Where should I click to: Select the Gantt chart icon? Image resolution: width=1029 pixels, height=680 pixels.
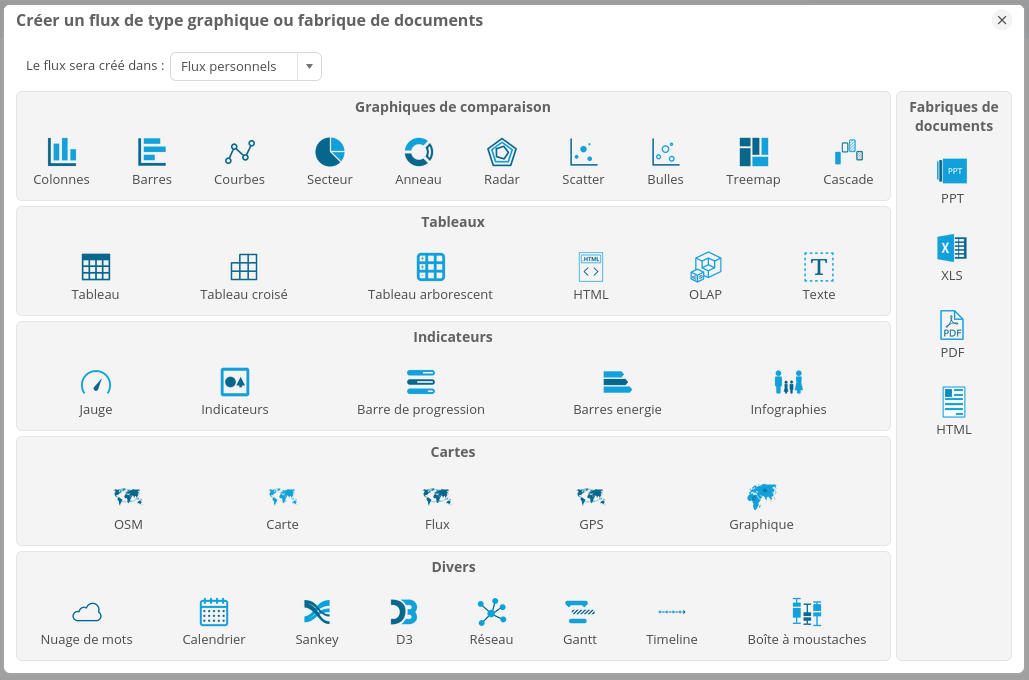(579, 611)
